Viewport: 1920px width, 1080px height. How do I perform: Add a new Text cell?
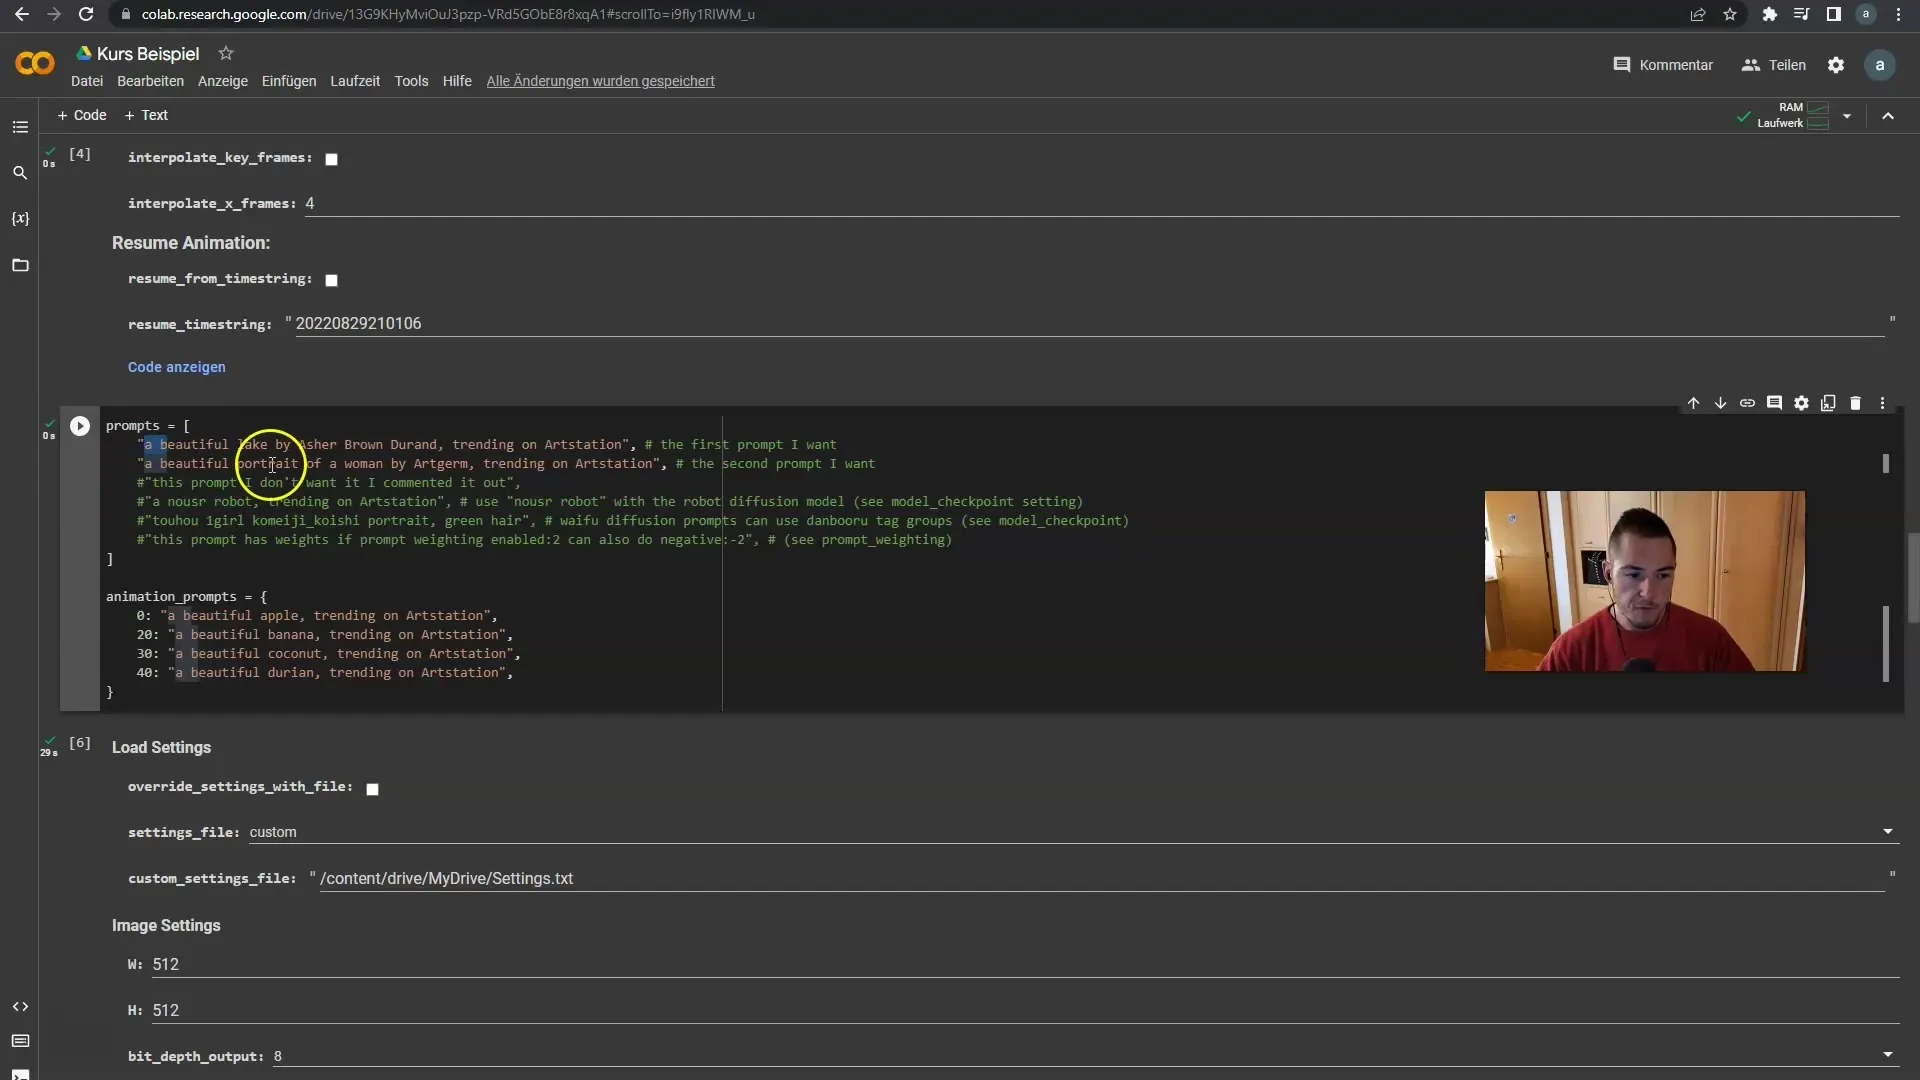146,115
